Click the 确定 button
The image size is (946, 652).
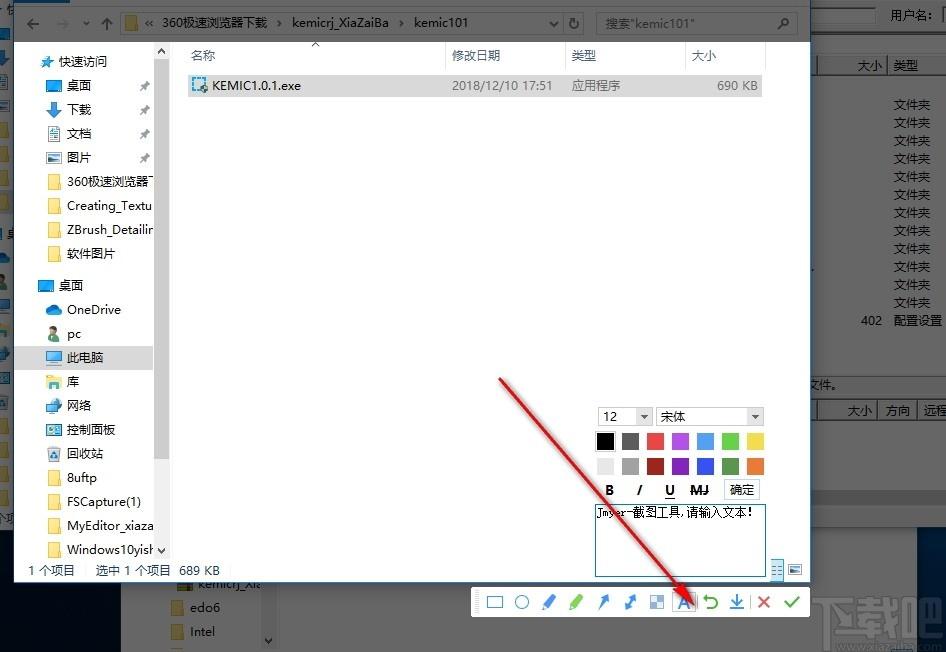(x=741, y=490)
